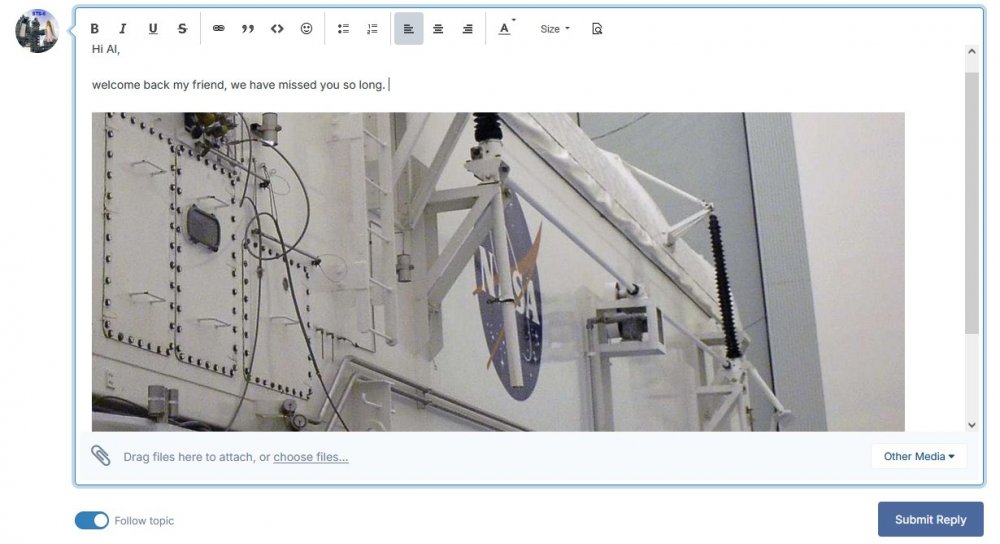
Task: Click the editor vertical scrollbar thumb
Action: pos(971,203)
